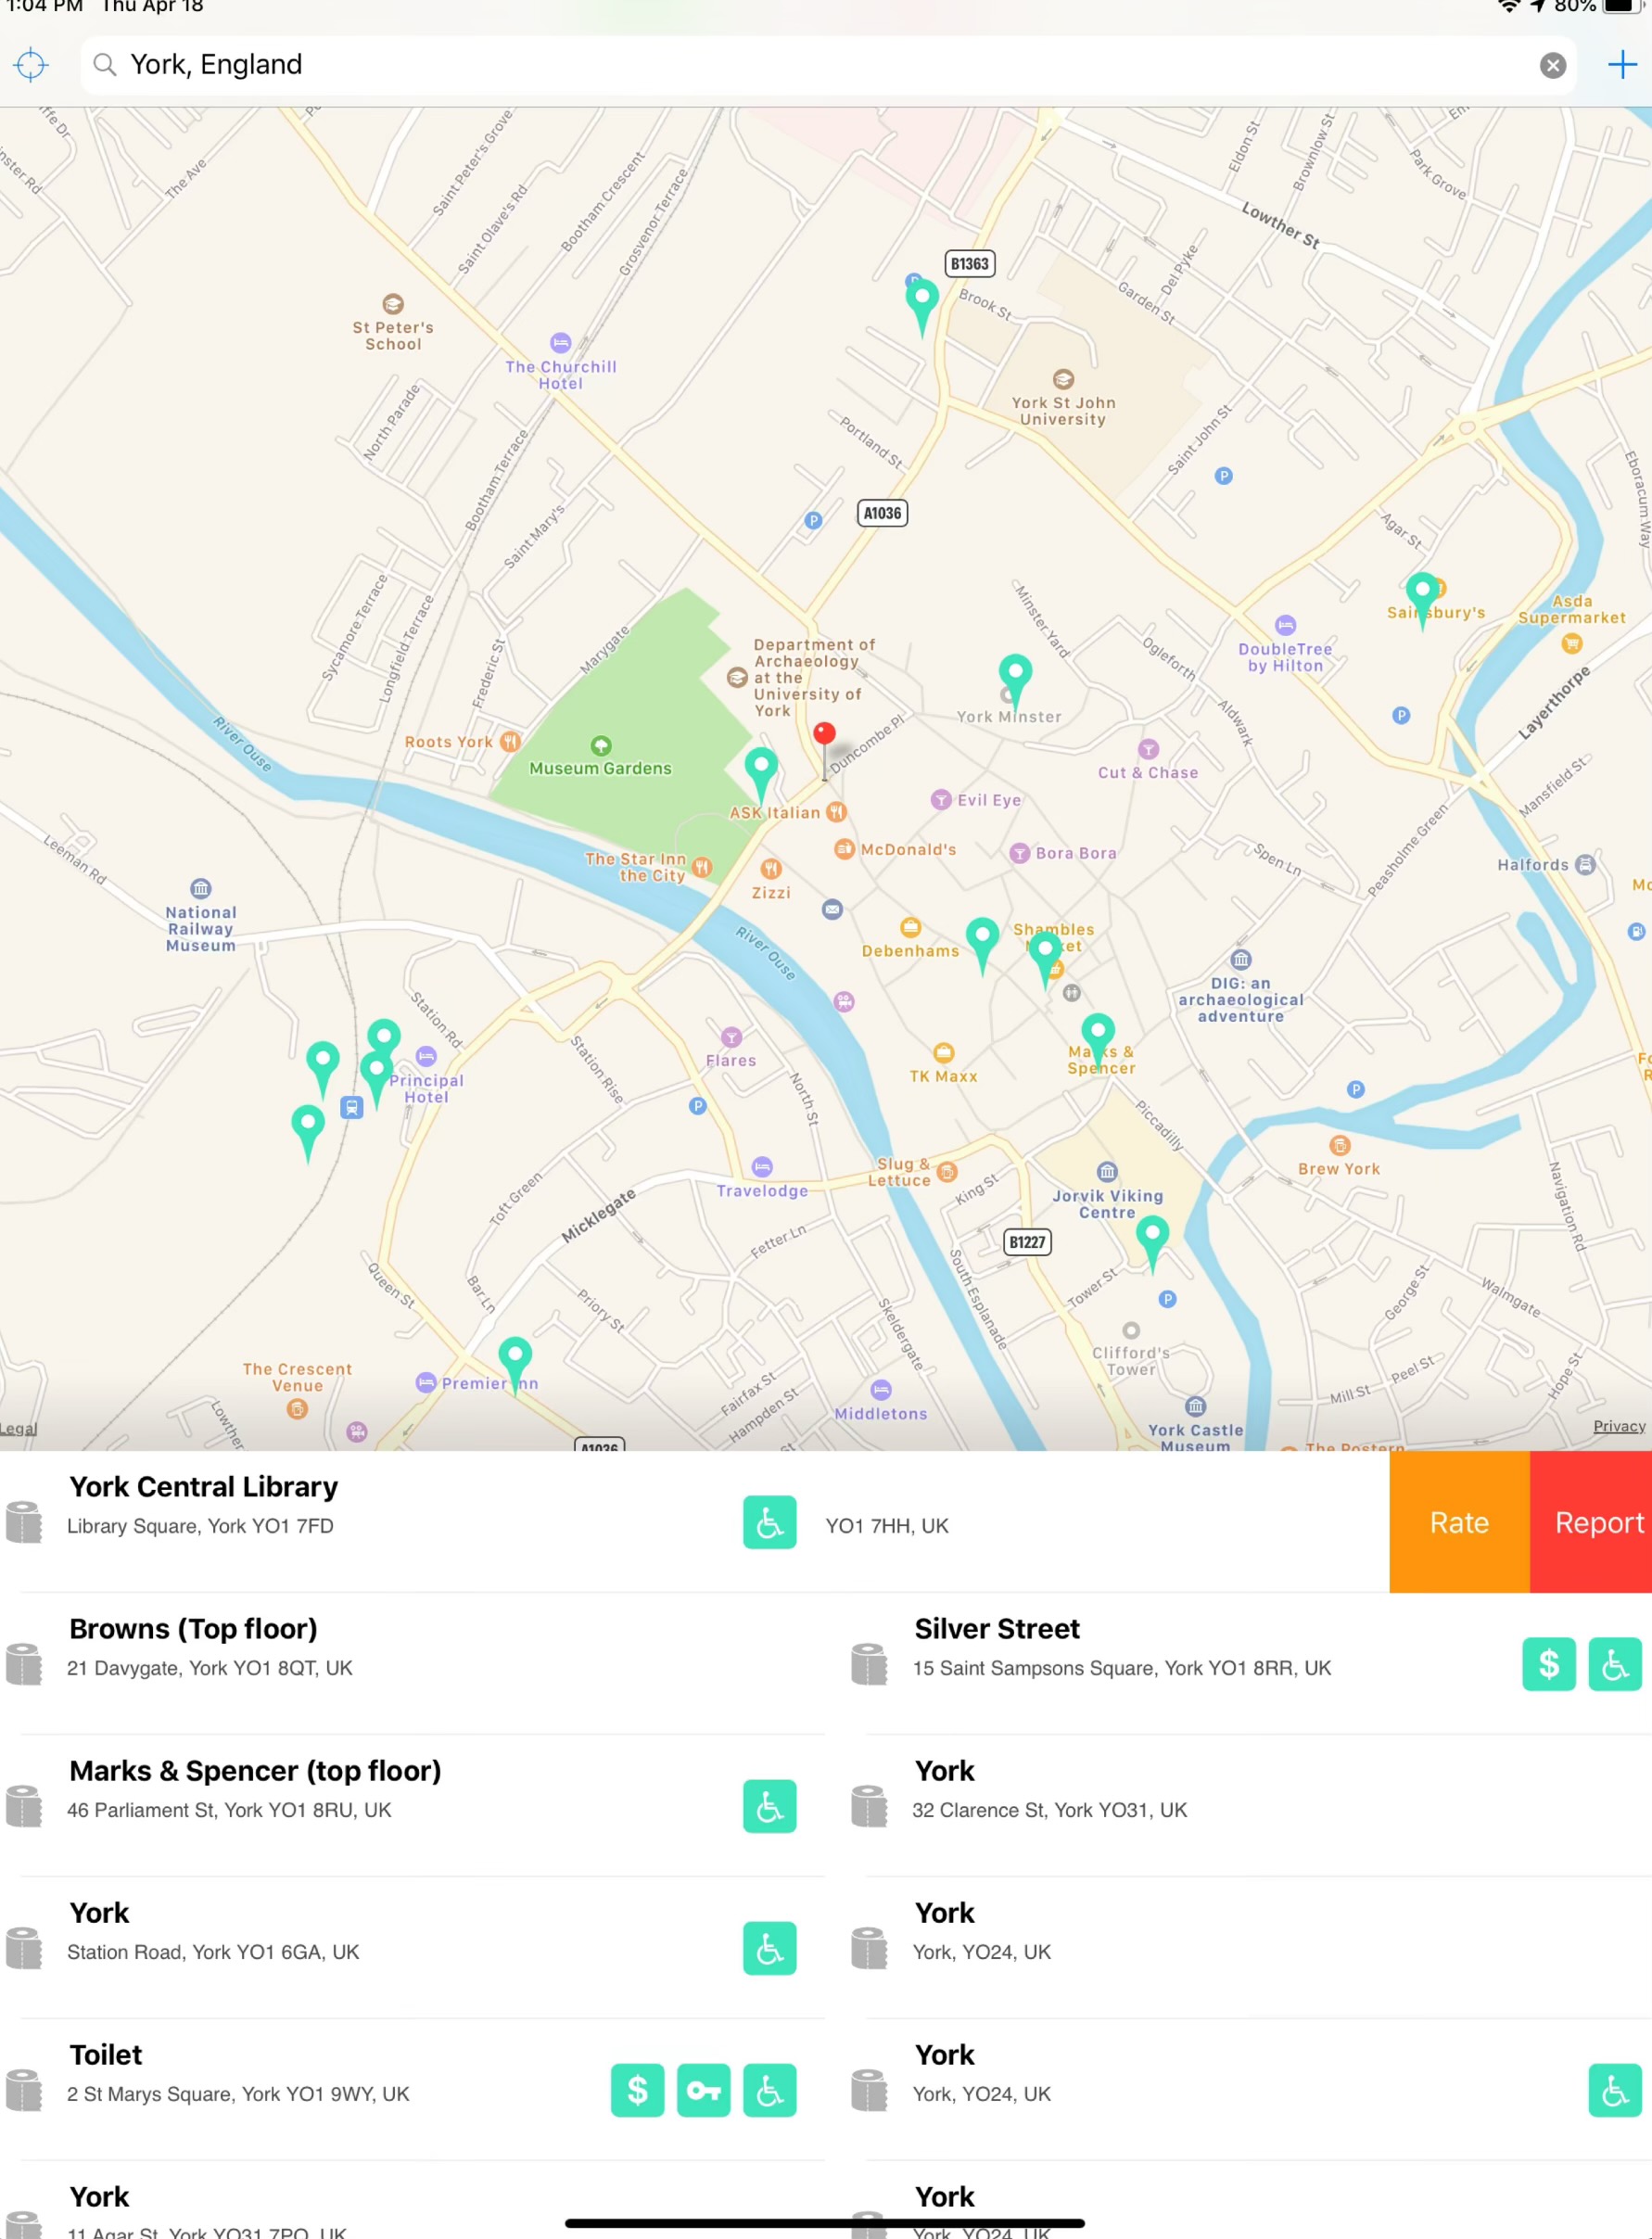Tap the green pin near Premier Inn
Screen dimensions: 1652x2239
click(x=515, y=1356)
